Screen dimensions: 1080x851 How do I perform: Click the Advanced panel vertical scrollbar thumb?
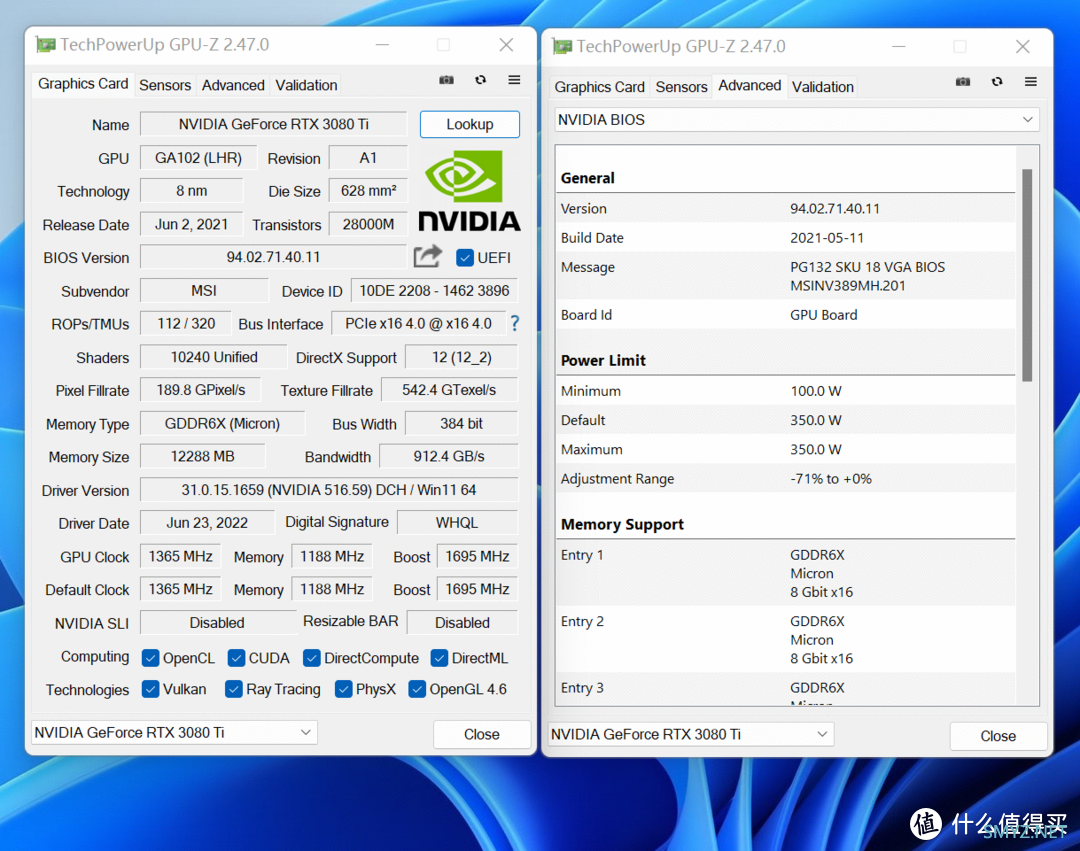pos(1027,275)
